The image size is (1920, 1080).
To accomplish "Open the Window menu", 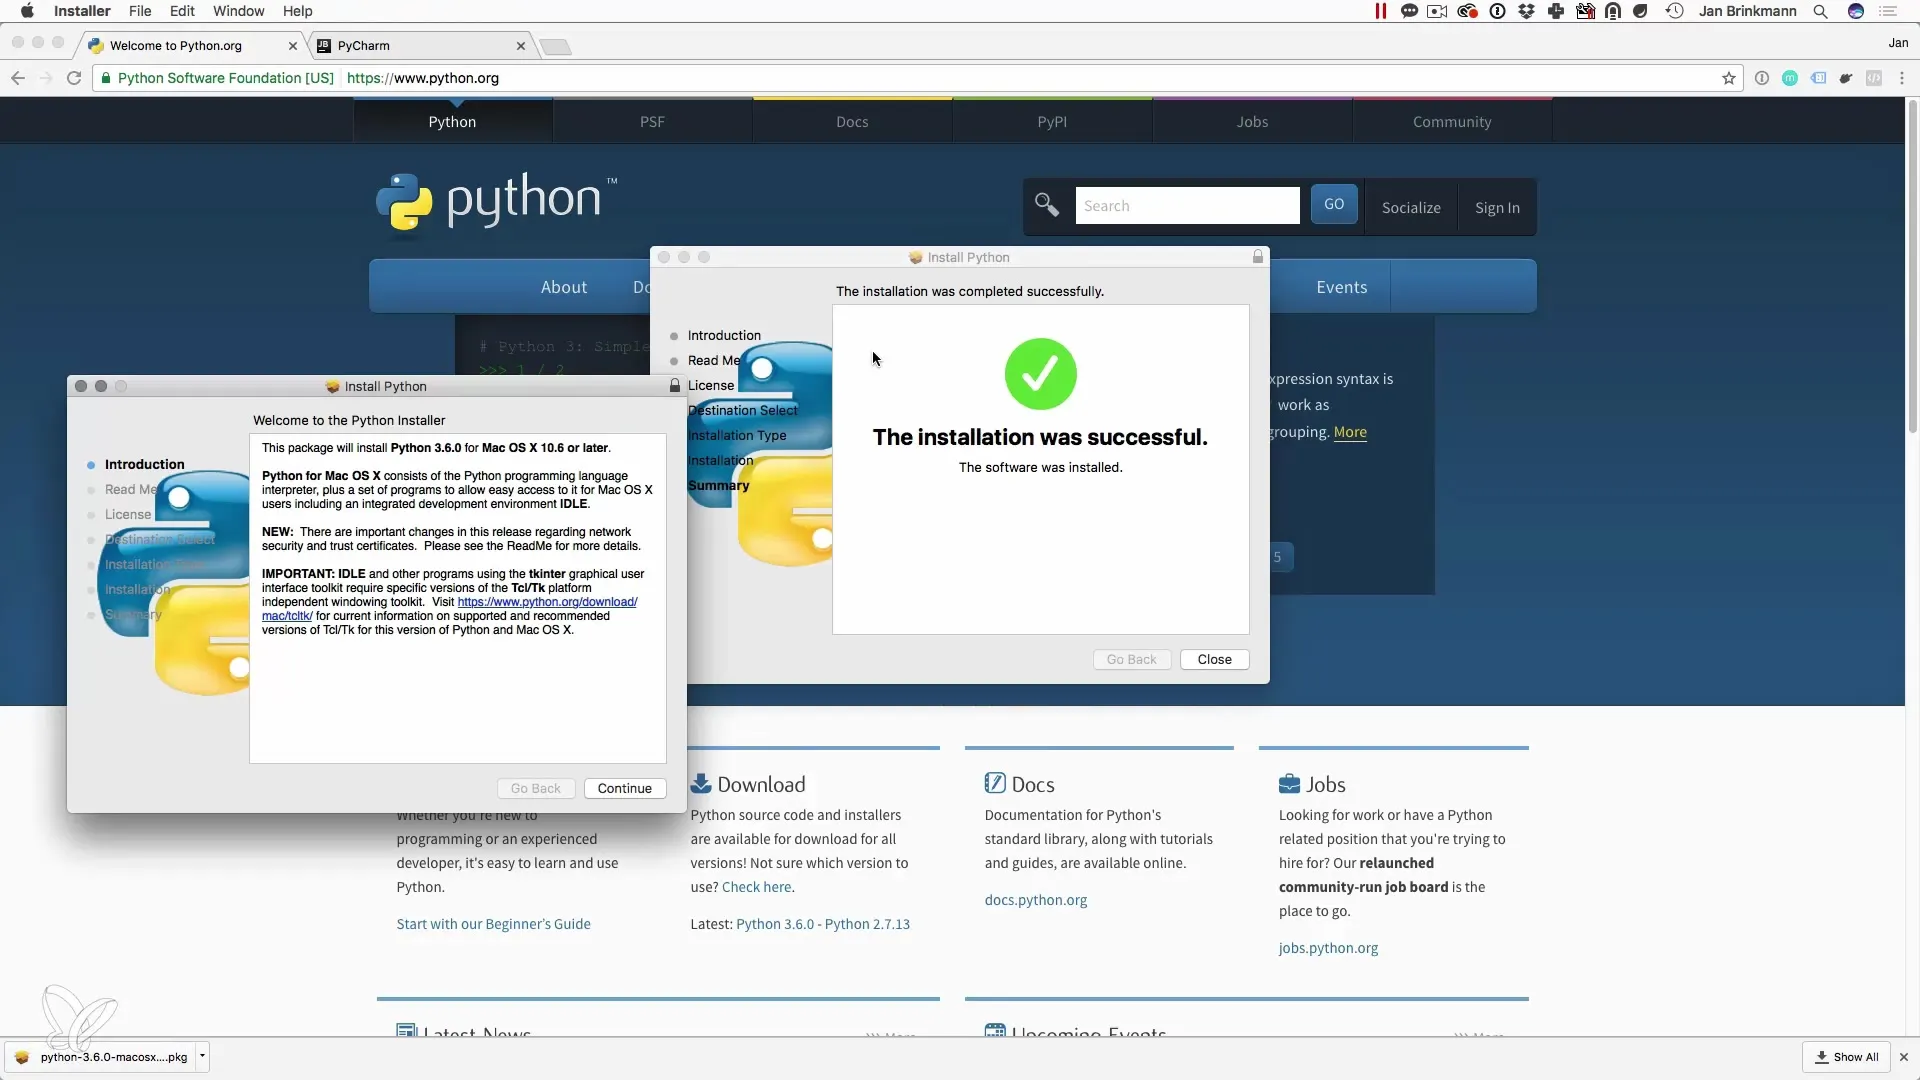I will [x=239, y=11].
